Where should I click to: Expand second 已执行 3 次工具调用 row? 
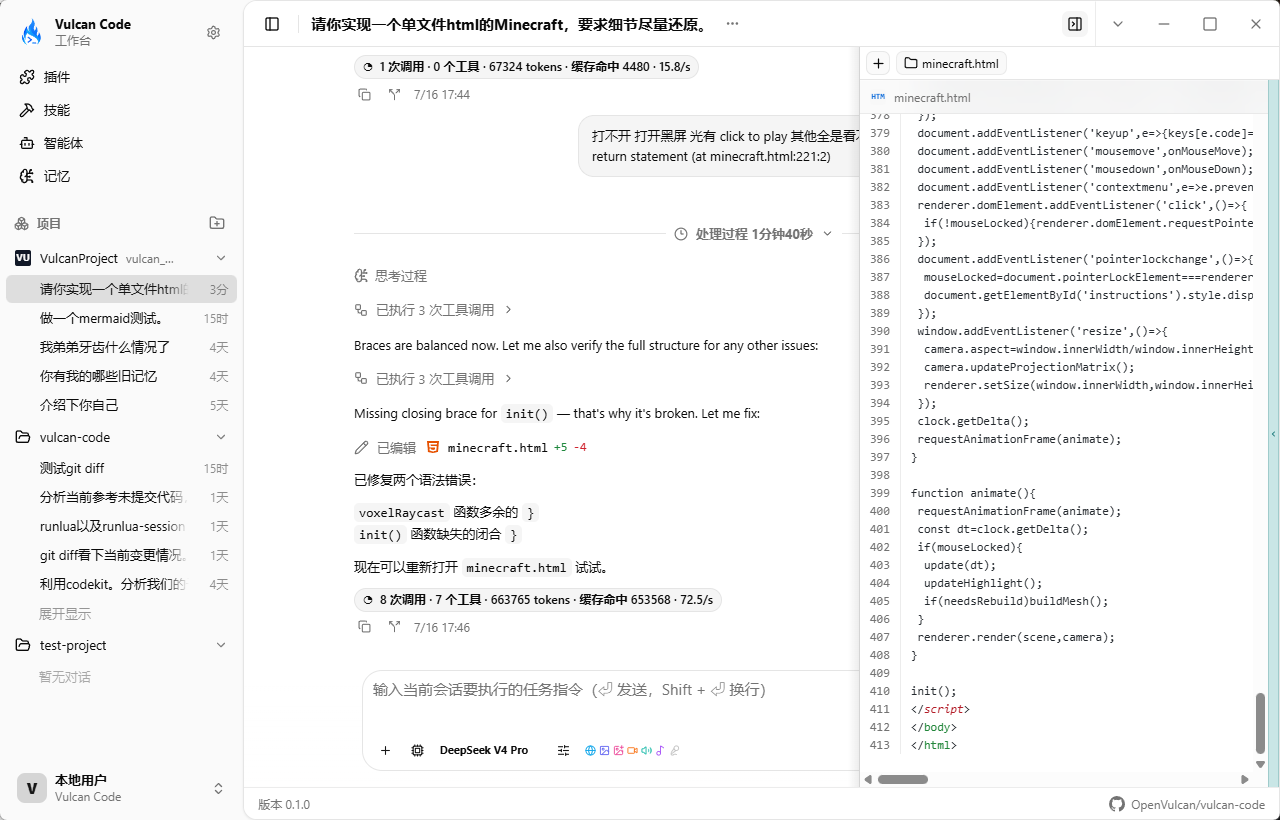point(434,379)
